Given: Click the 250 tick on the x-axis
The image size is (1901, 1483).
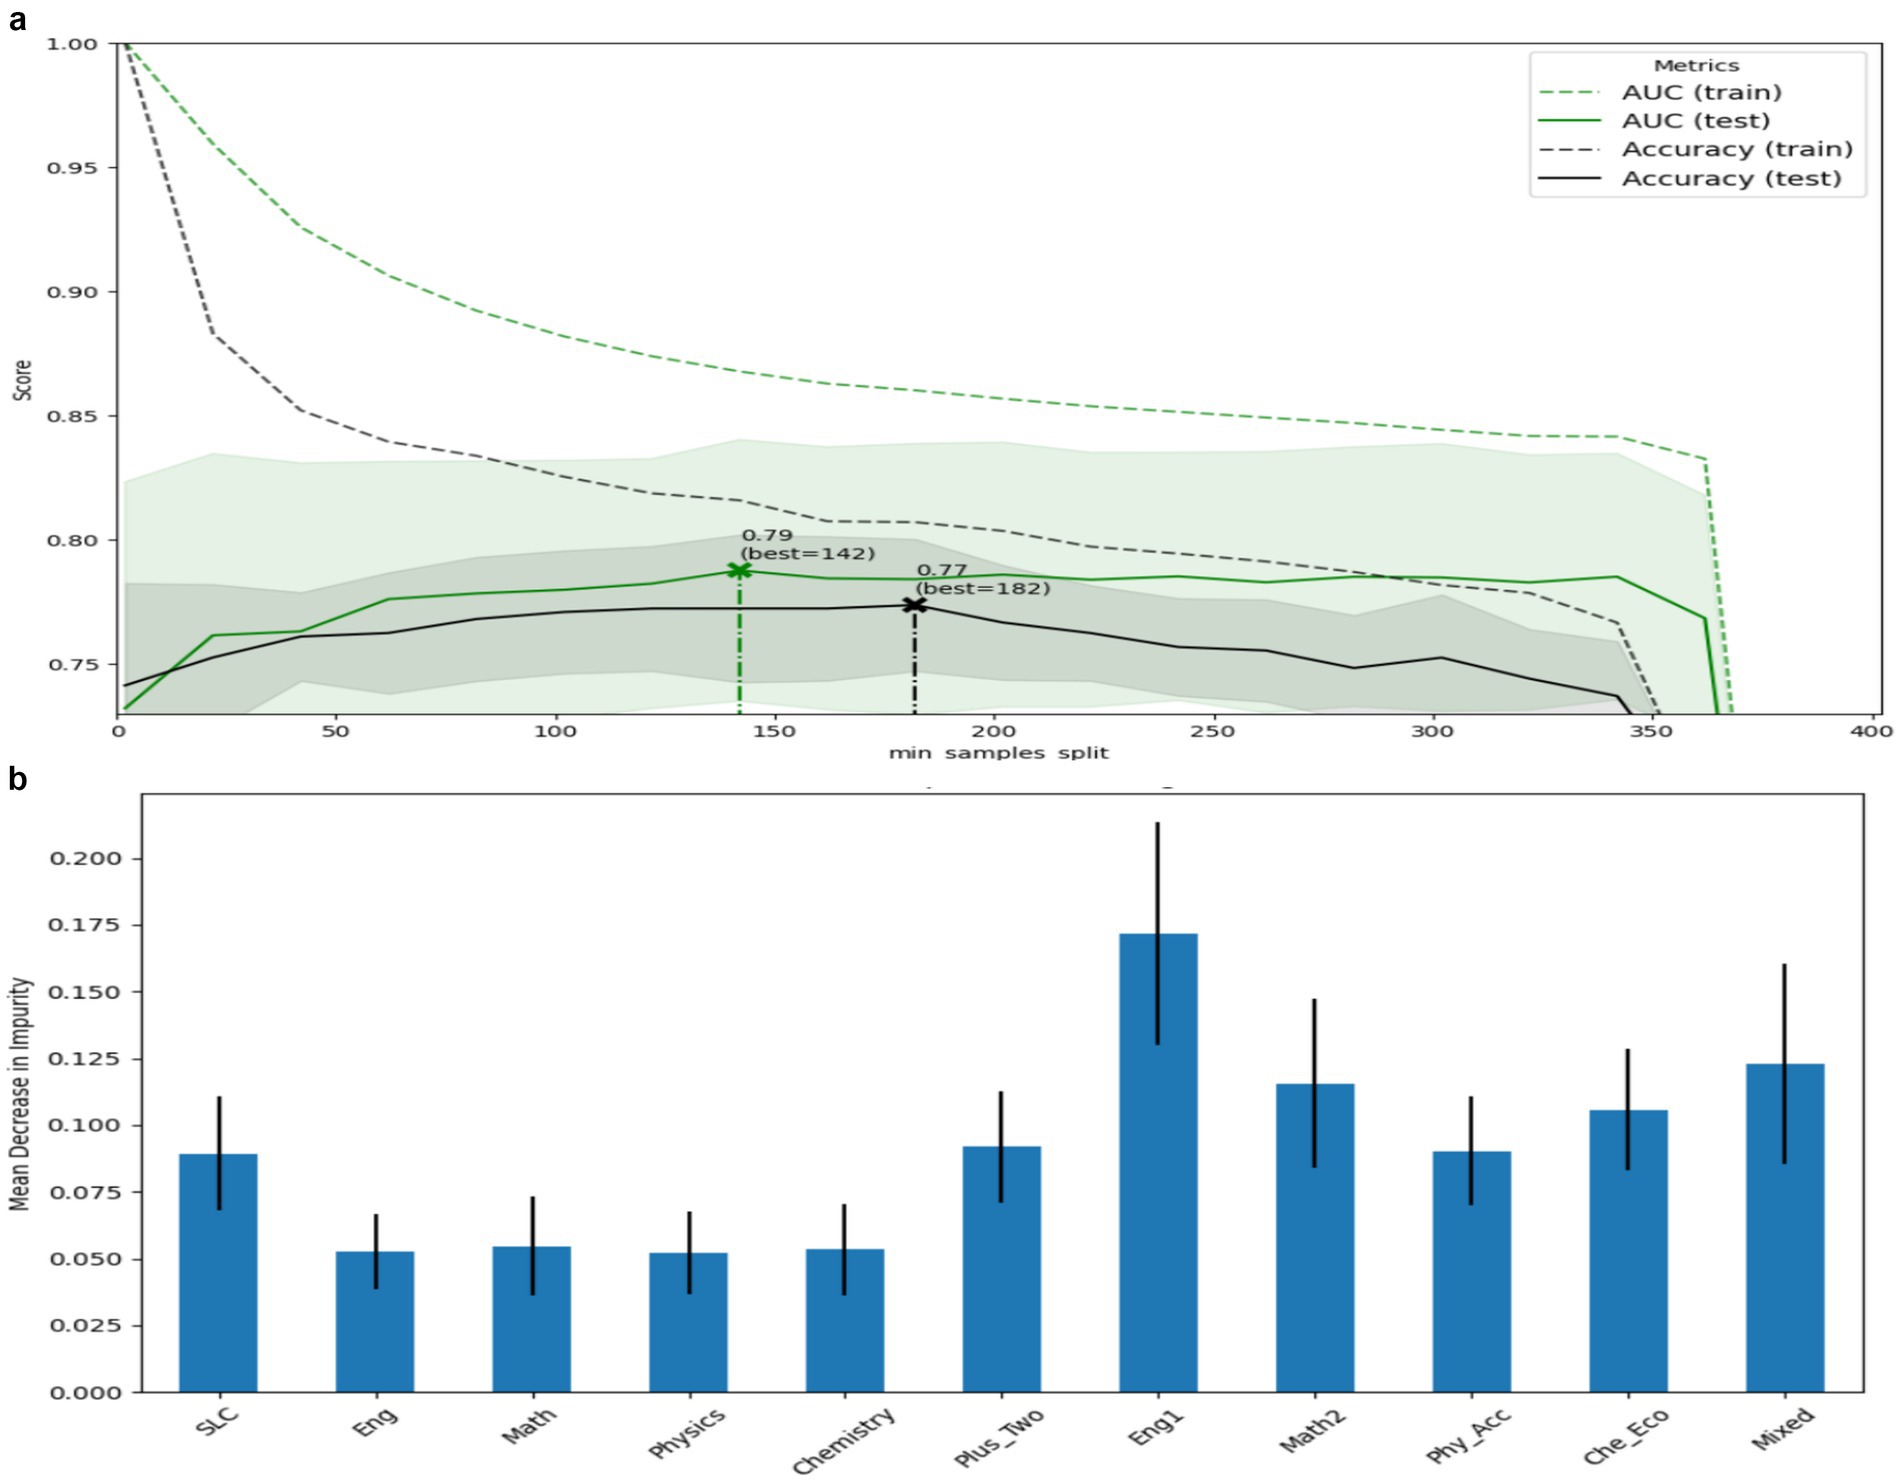Looking at the screenshot, I should [1212, 731].
